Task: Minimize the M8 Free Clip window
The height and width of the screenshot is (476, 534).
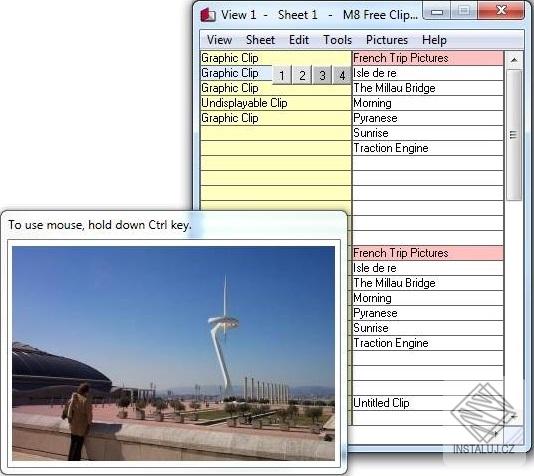Action: (437, 12)
